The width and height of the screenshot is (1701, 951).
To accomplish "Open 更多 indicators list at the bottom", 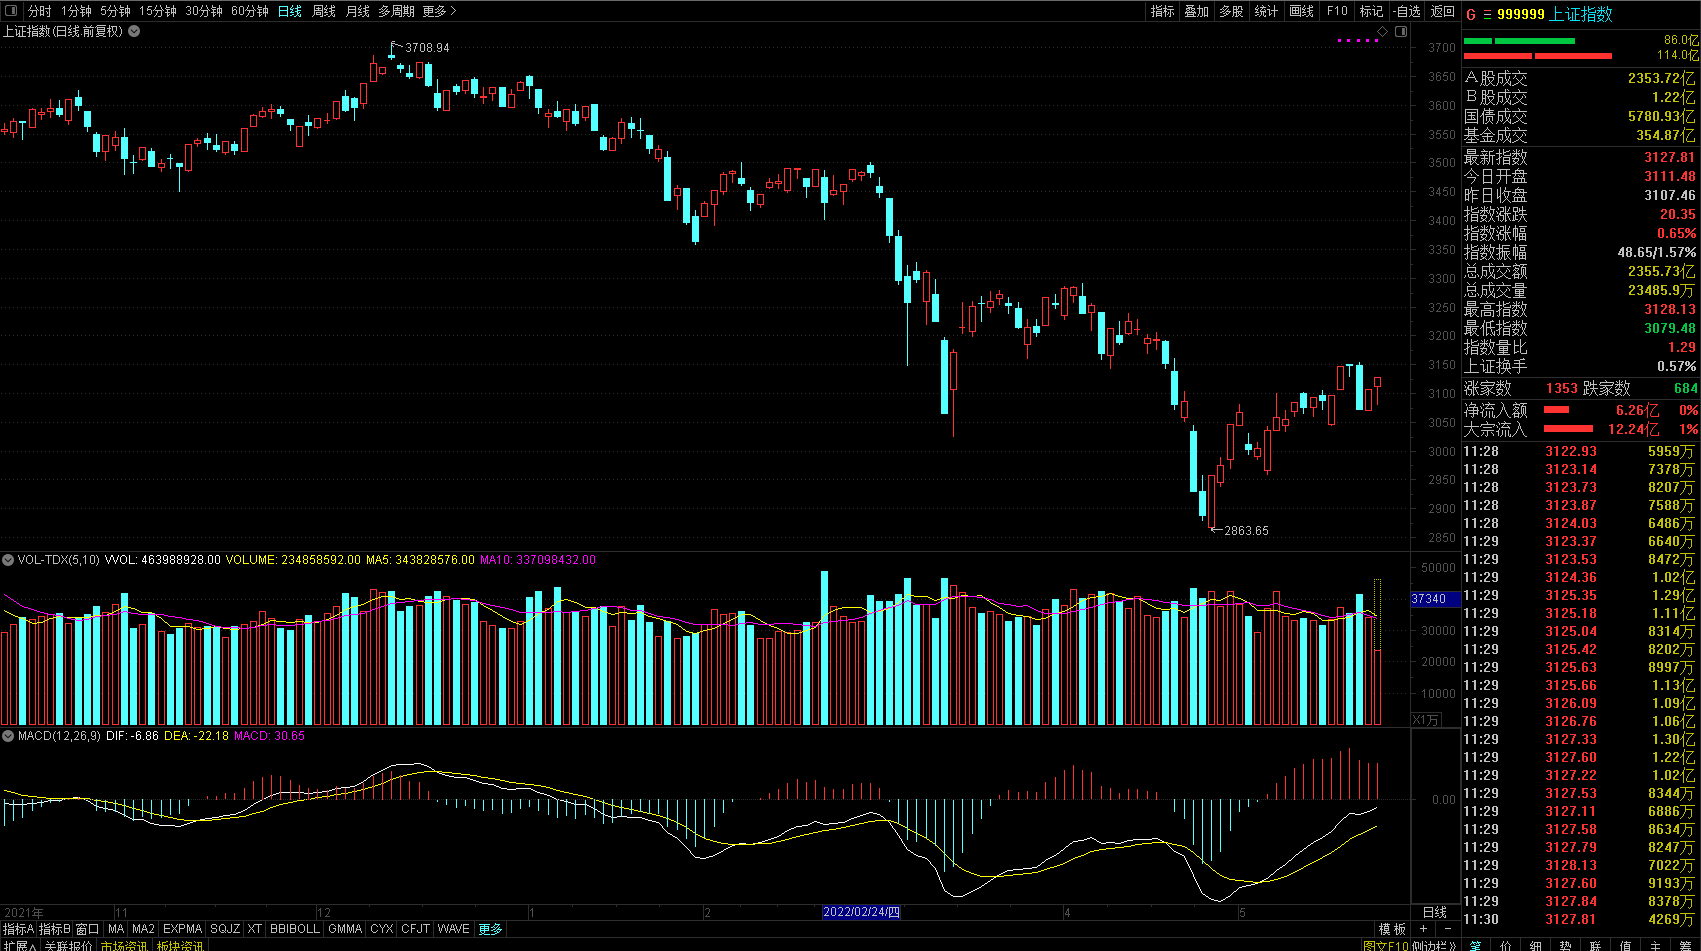I will pyautogui.click(x=491, y=929).
